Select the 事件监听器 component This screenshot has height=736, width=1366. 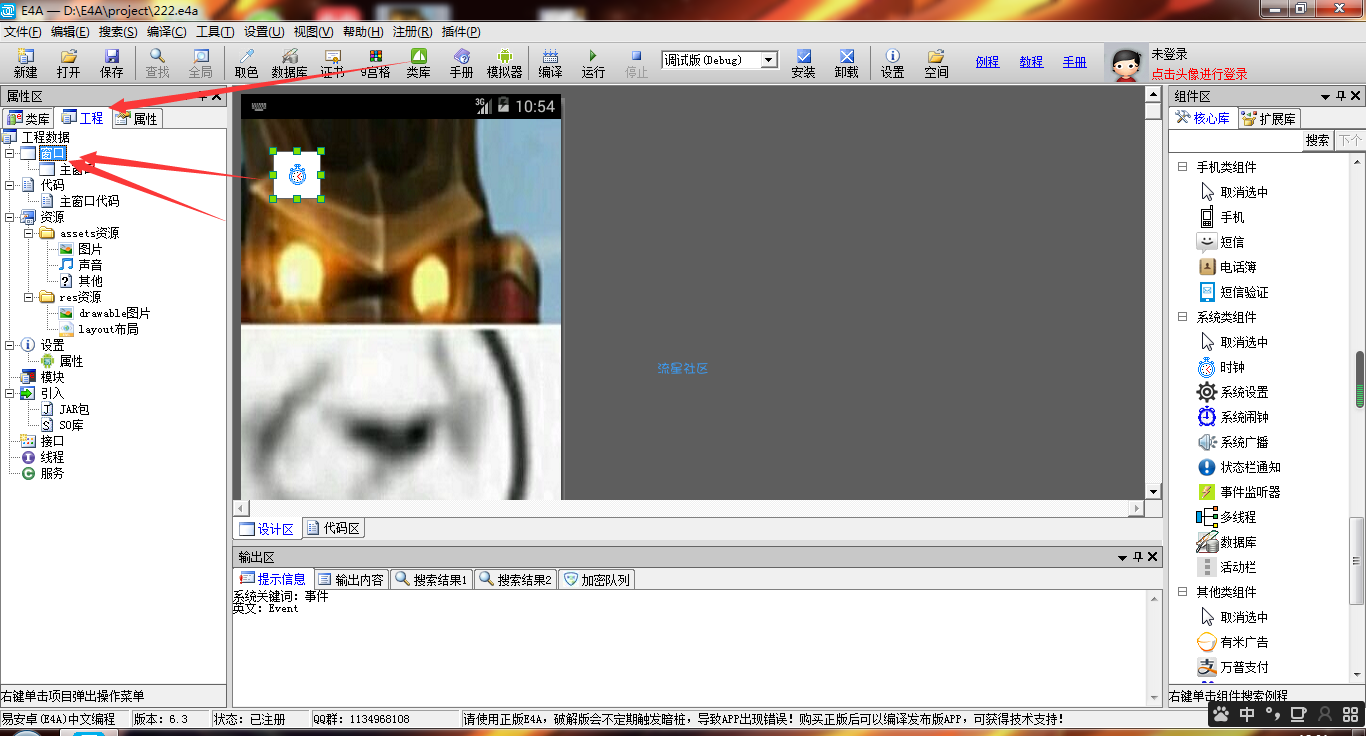coord(1238,492)
